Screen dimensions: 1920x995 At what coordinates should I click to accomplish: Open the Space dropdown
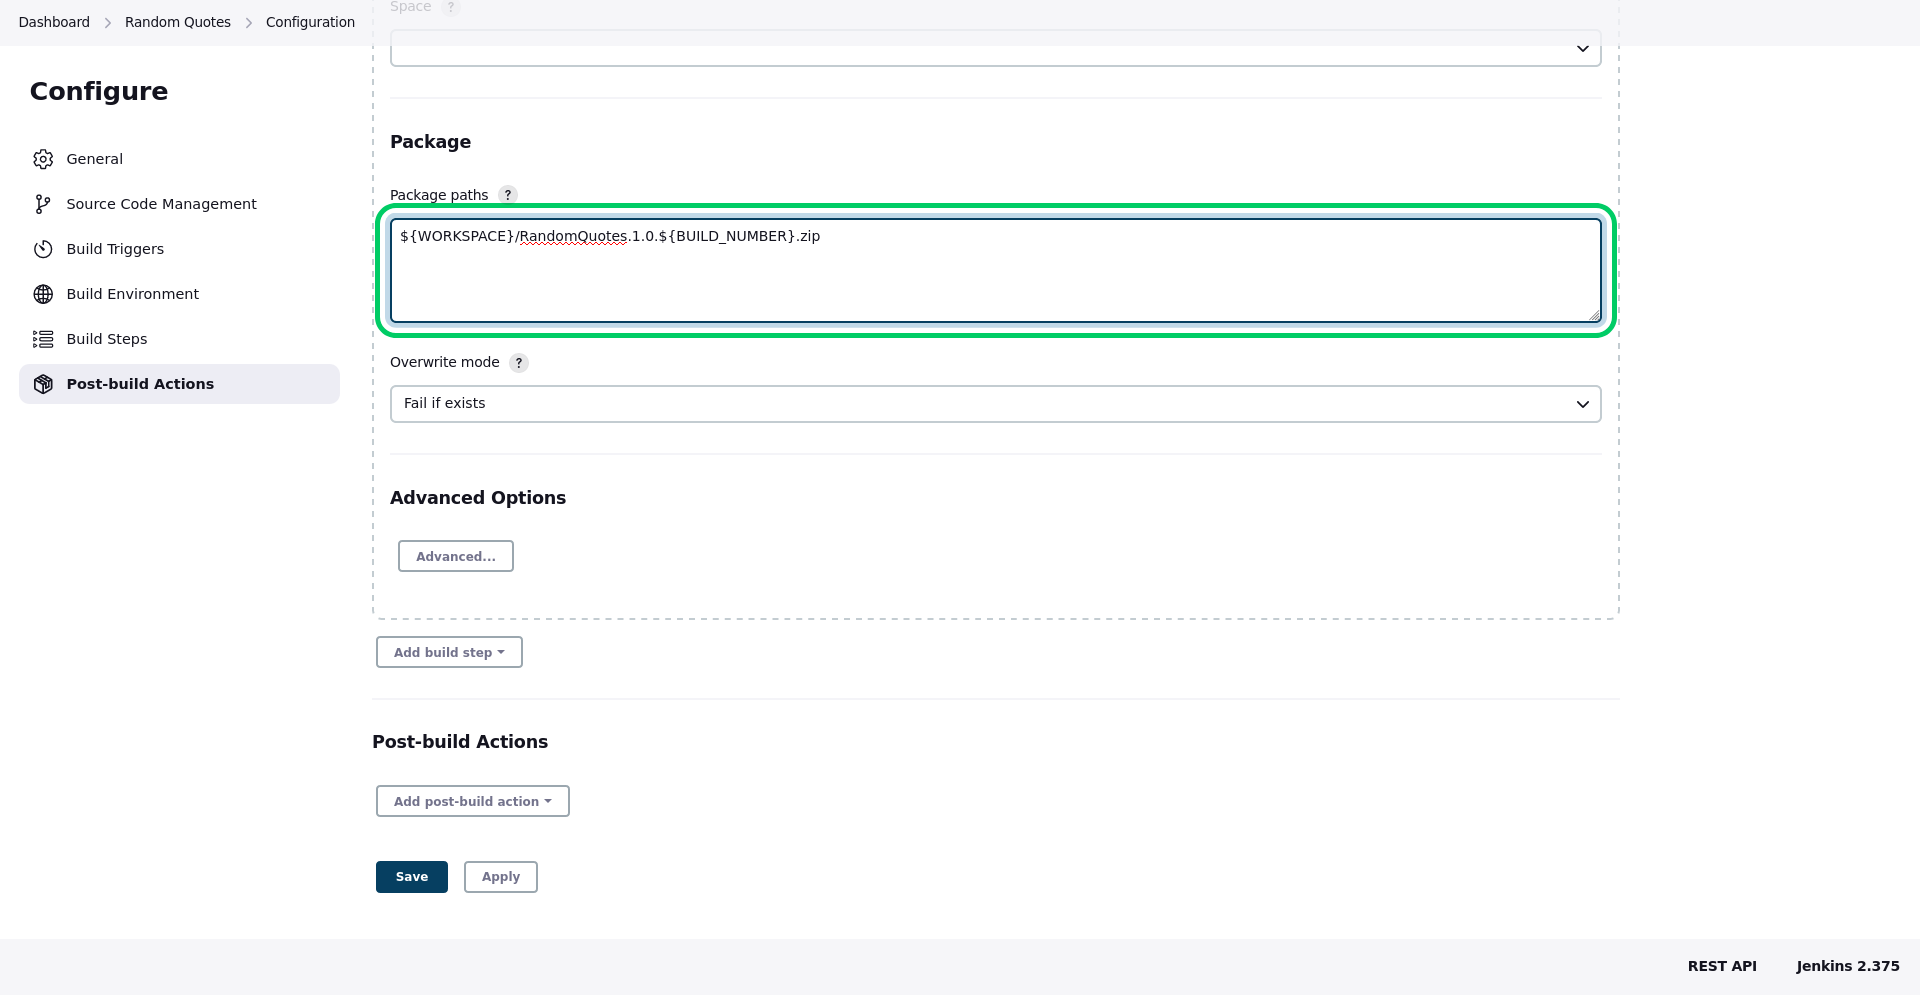click(x=995, y=48)
